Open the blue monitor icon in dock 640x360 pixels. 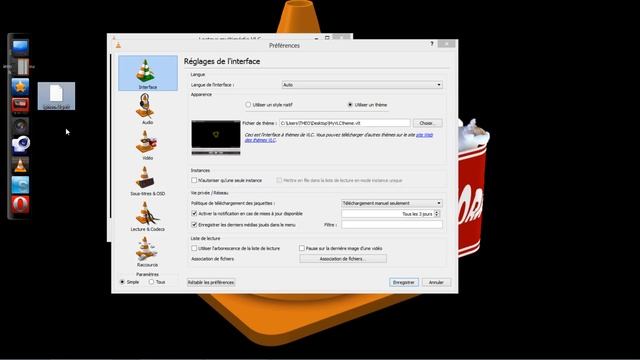pyautogui.click(x=20, y=47)
